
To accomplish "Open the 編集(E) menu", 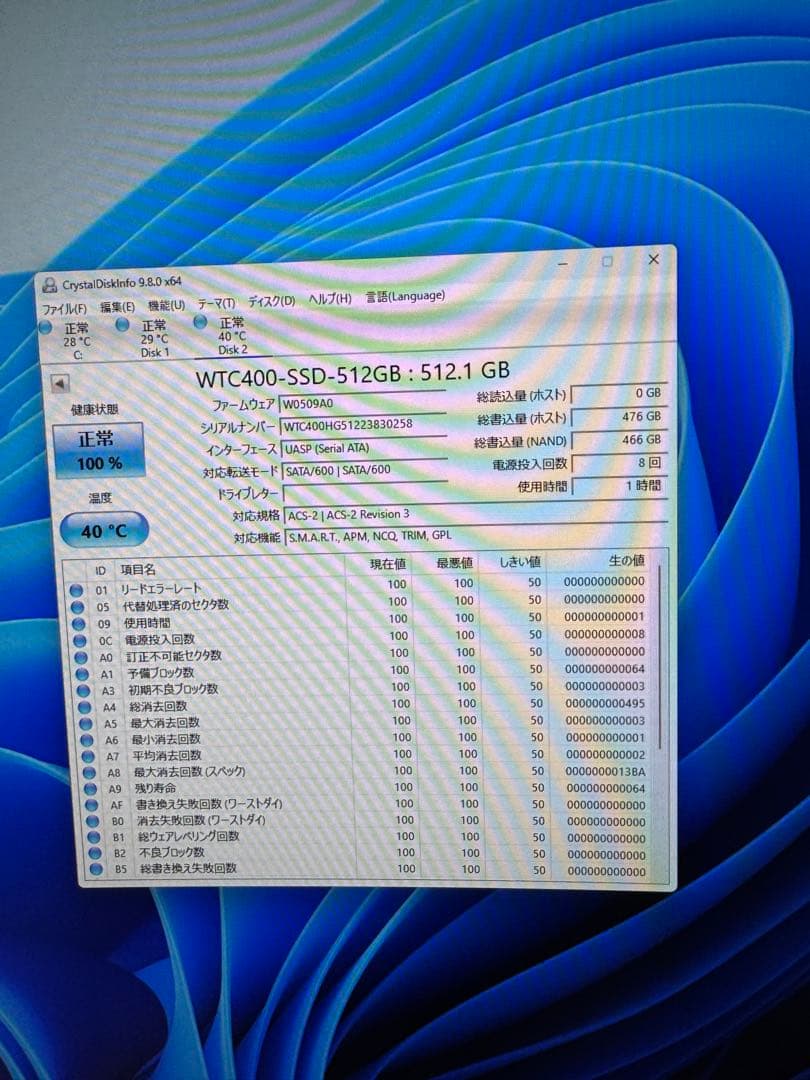I will pos(117,307).
